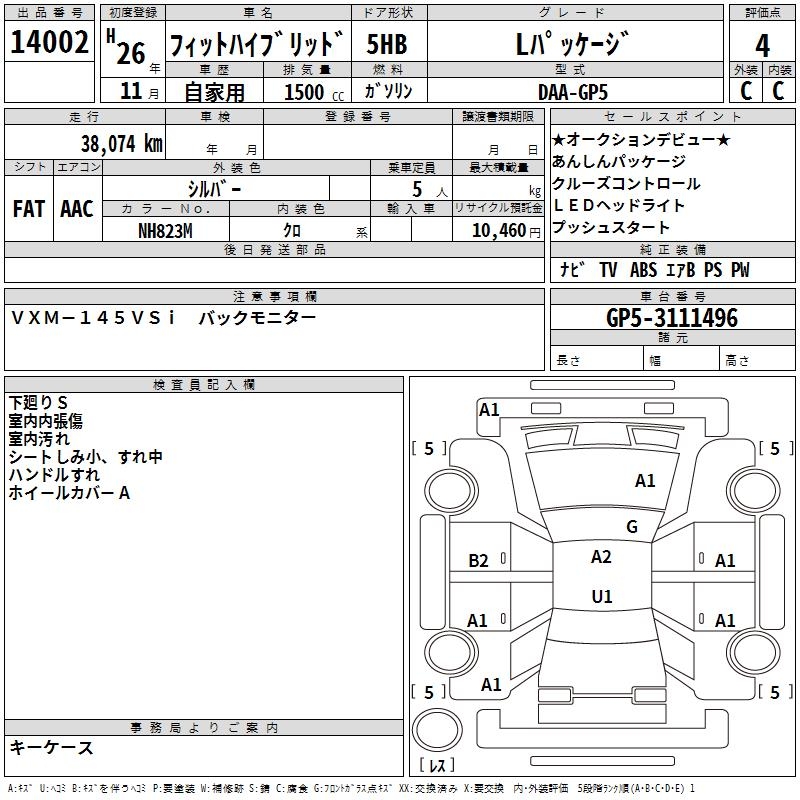Click the エアB airbag equipment item
Screen dimensions: 800x800
pyautogui.click(x=681, y=269)
